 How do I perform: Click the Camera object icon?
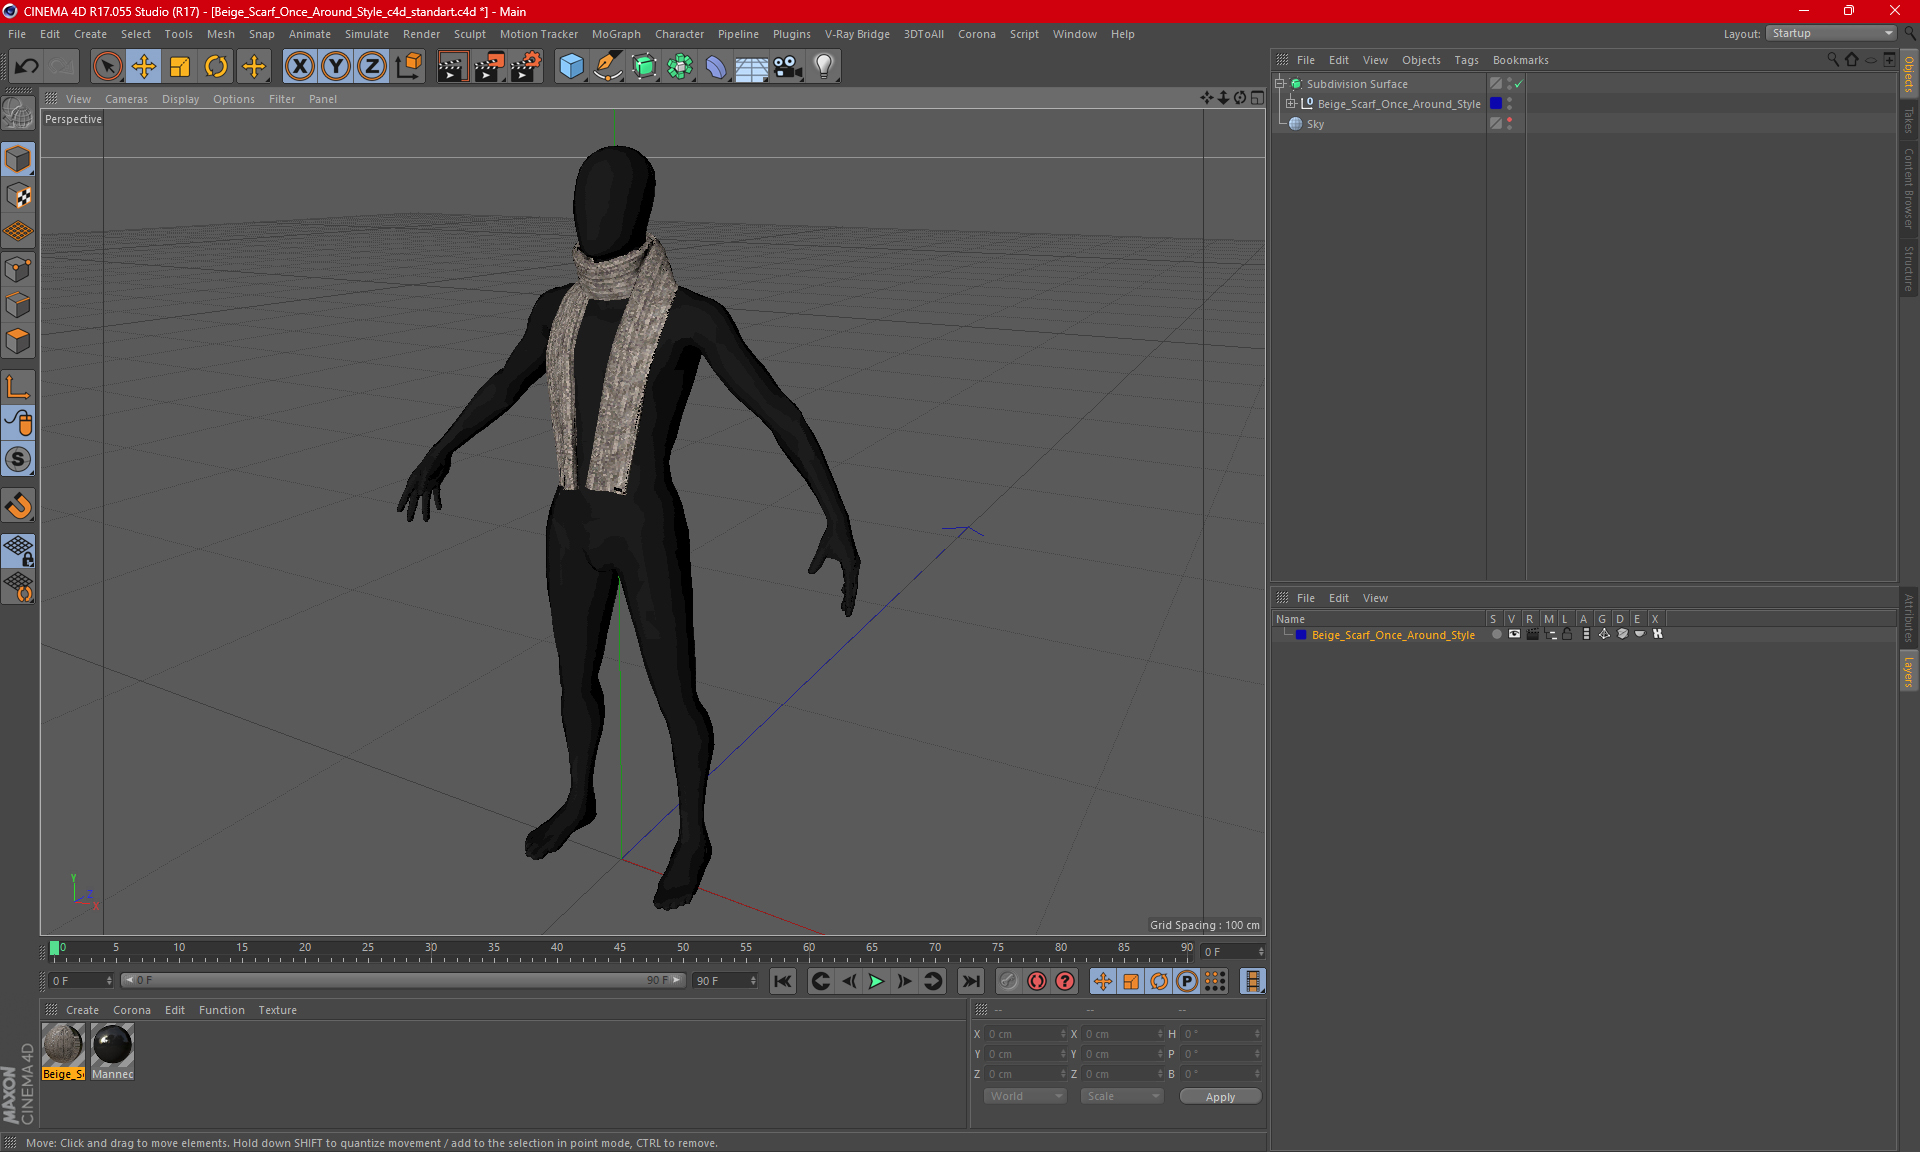tap(787, 67)
